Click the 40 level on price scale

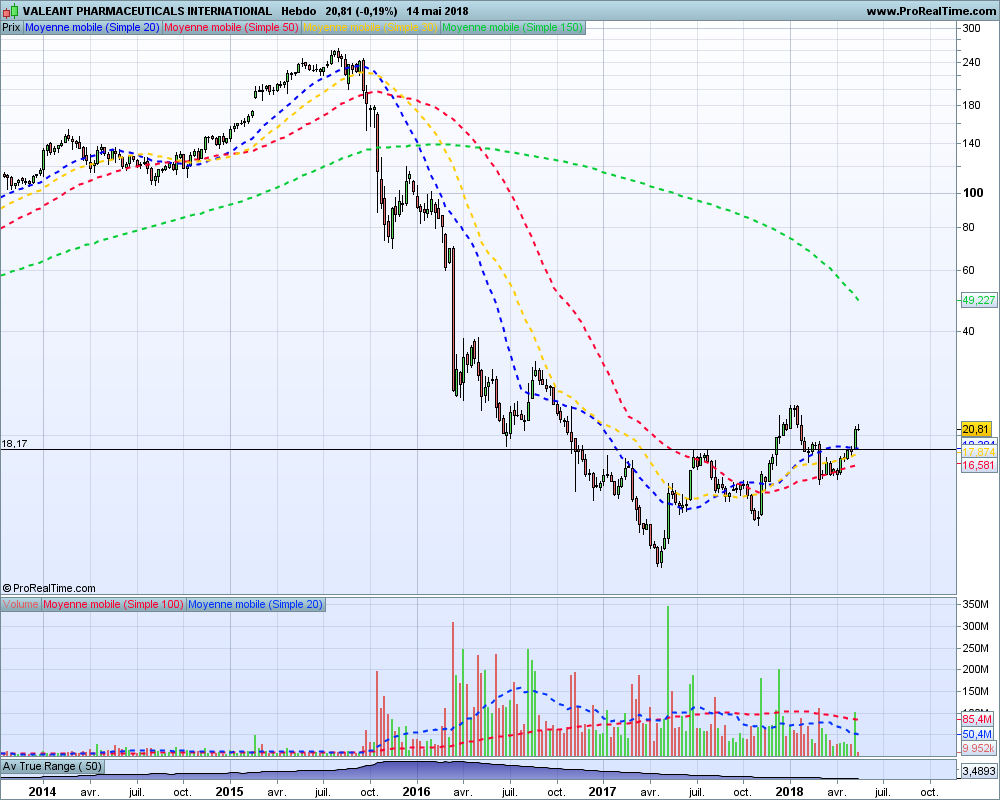click(x=968, y=331)
